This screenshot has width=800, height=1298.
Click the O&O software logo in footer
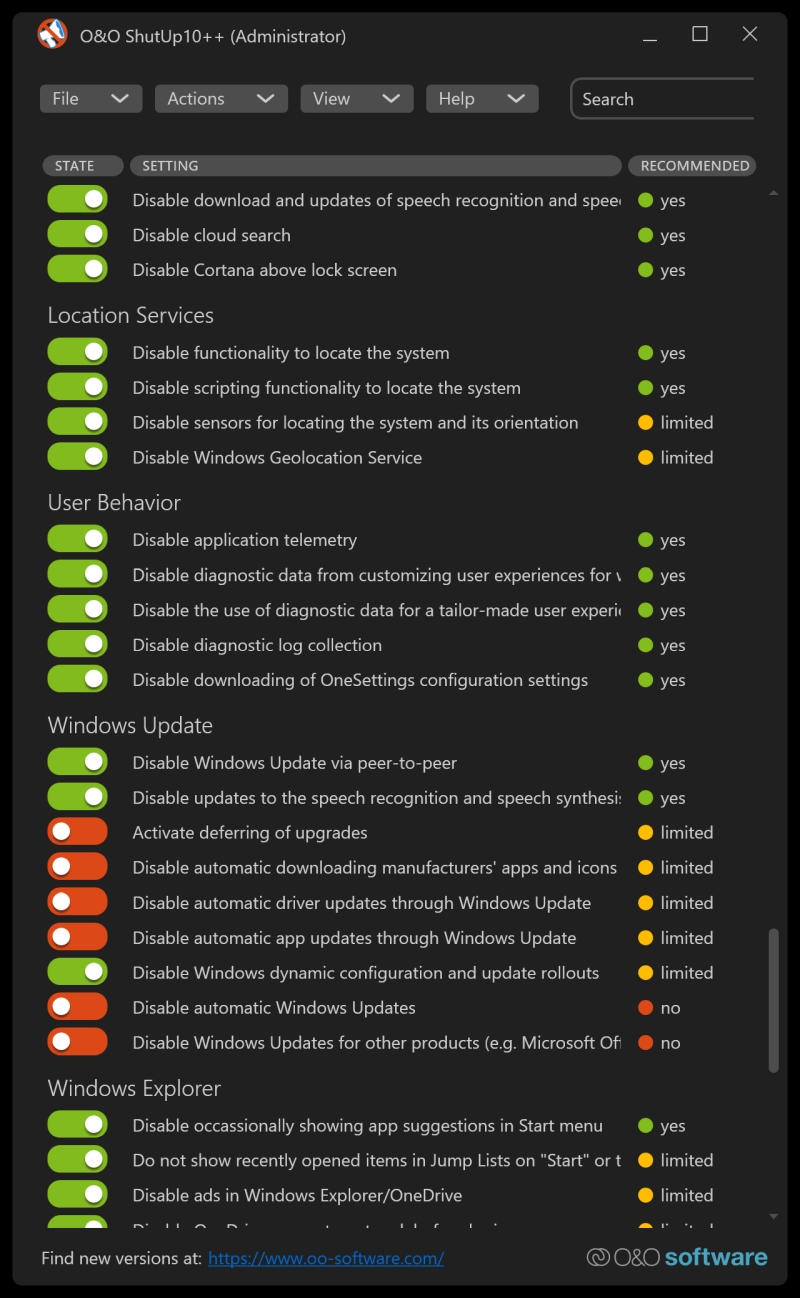coord(677,1257)
